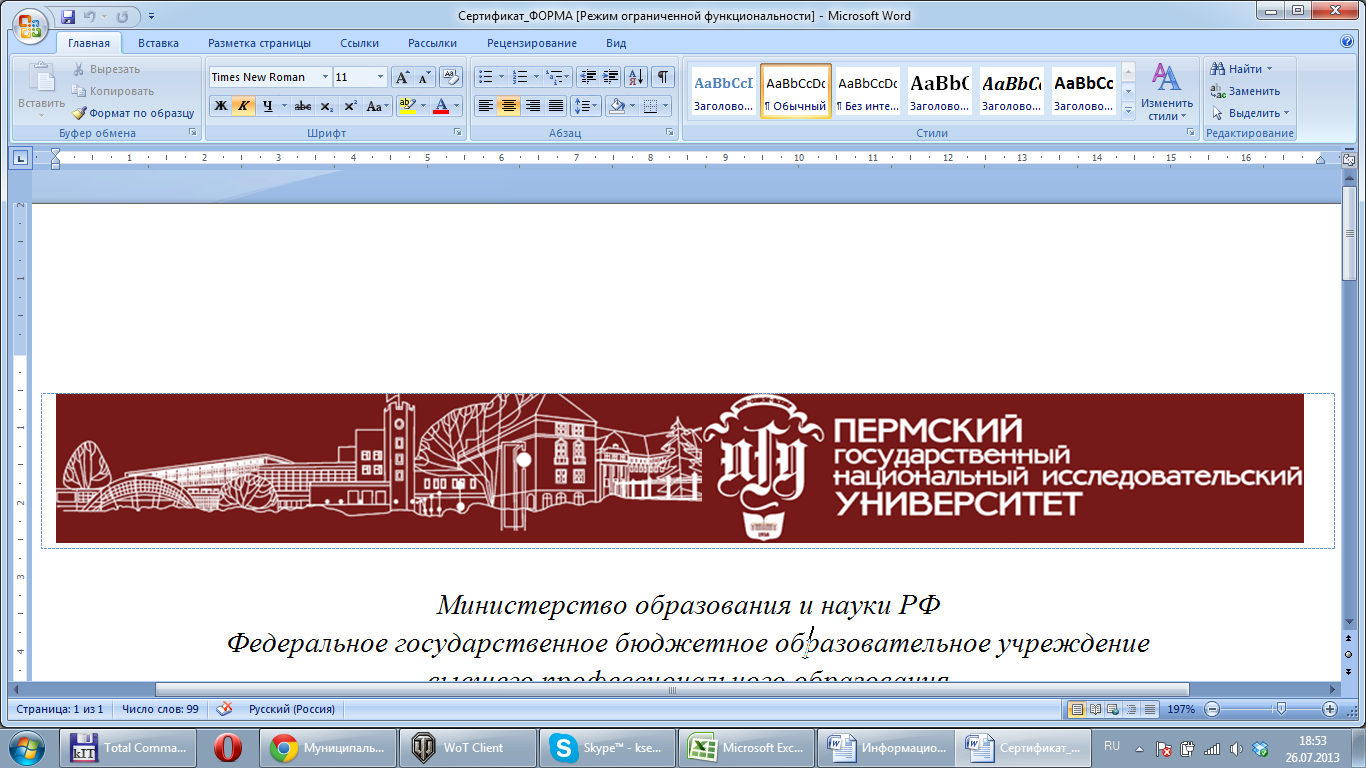
Task: Switch to the Вставка tab
Action: 158,43
